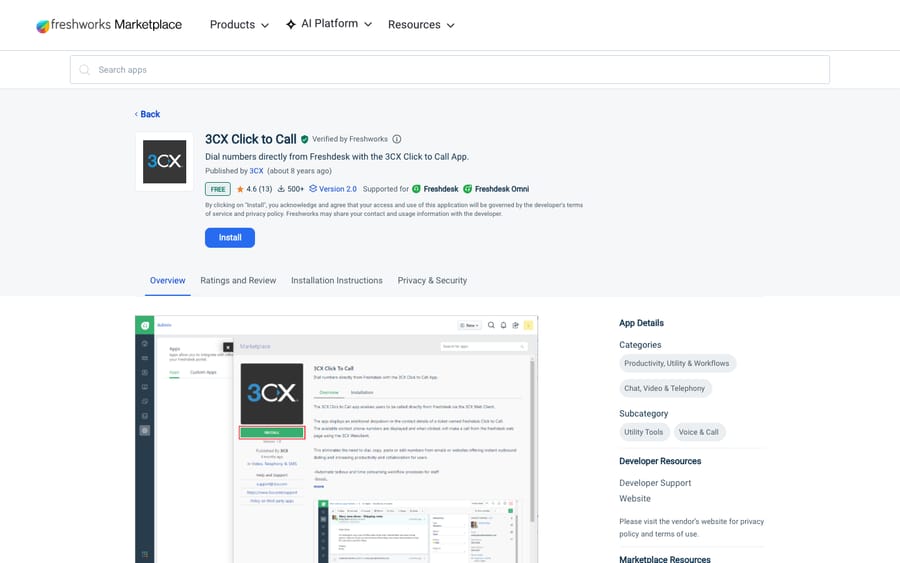Viewport: 900px width, 563px height.
Task: Click the star rating icon
Action: coord(240,189)
